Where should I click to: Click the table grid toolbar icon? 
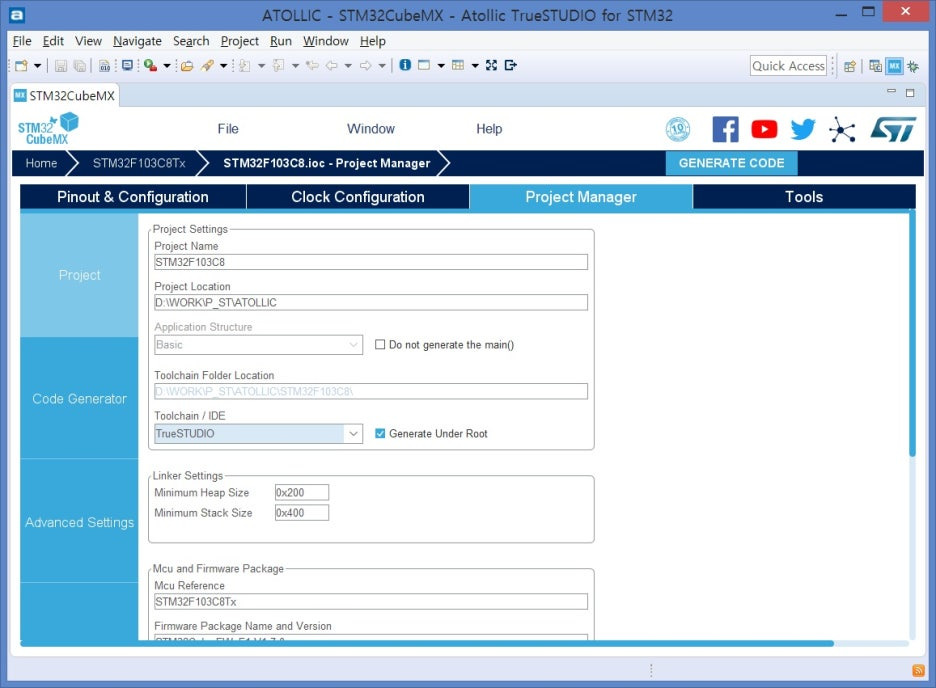point(458,65)
